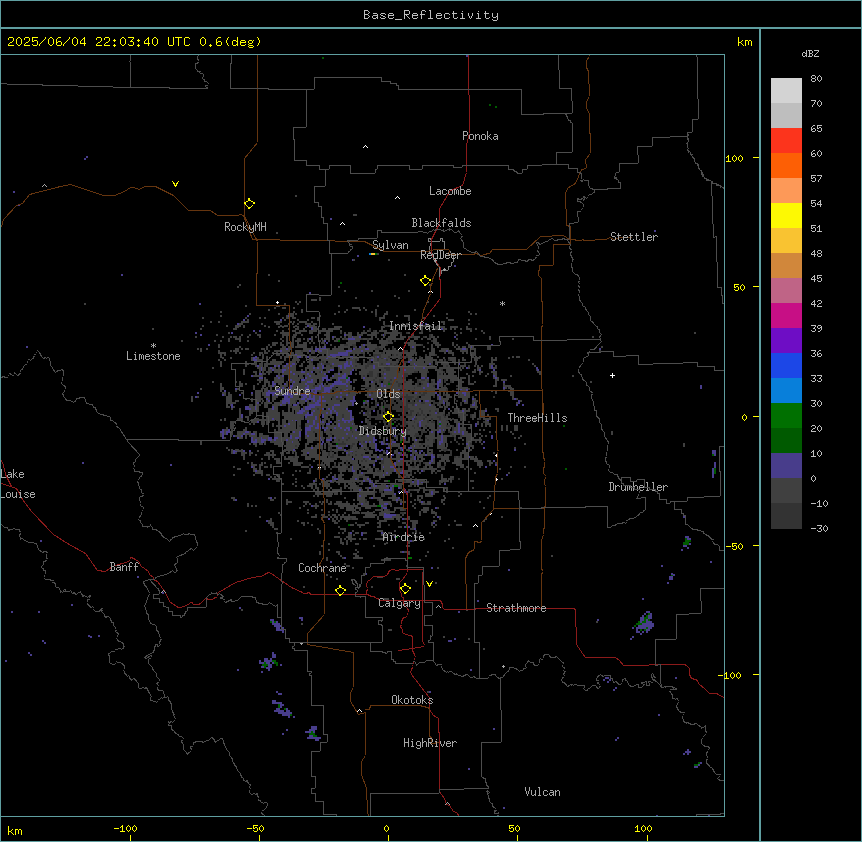Viewport: 862px width, 842px height.
Task: Click the Didsbury town label
Action: click(x=383, y=431)
